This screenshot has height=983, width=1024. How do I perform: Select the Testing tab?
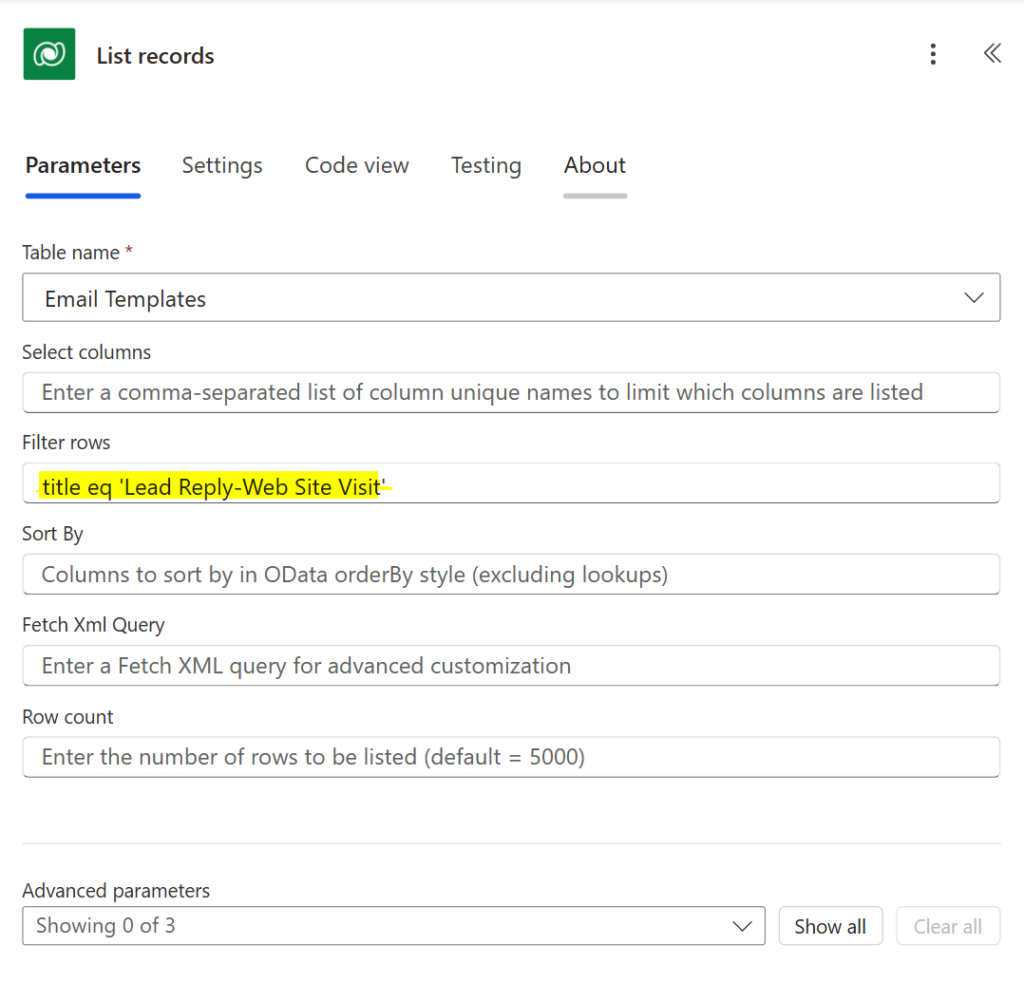pyautogui.click(x=486, y=166)
